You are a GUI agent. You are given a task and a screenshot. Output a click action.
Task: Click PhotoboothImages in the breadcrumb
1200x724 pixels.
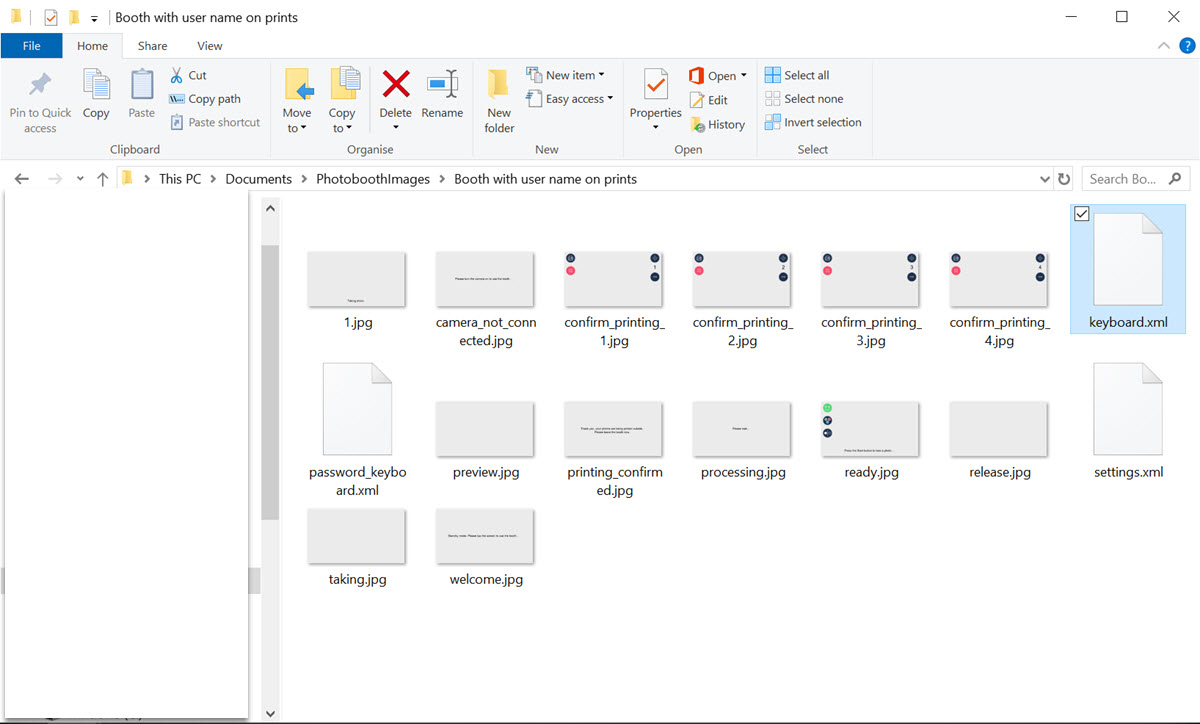pyautogui.click(x=373, y=179)
